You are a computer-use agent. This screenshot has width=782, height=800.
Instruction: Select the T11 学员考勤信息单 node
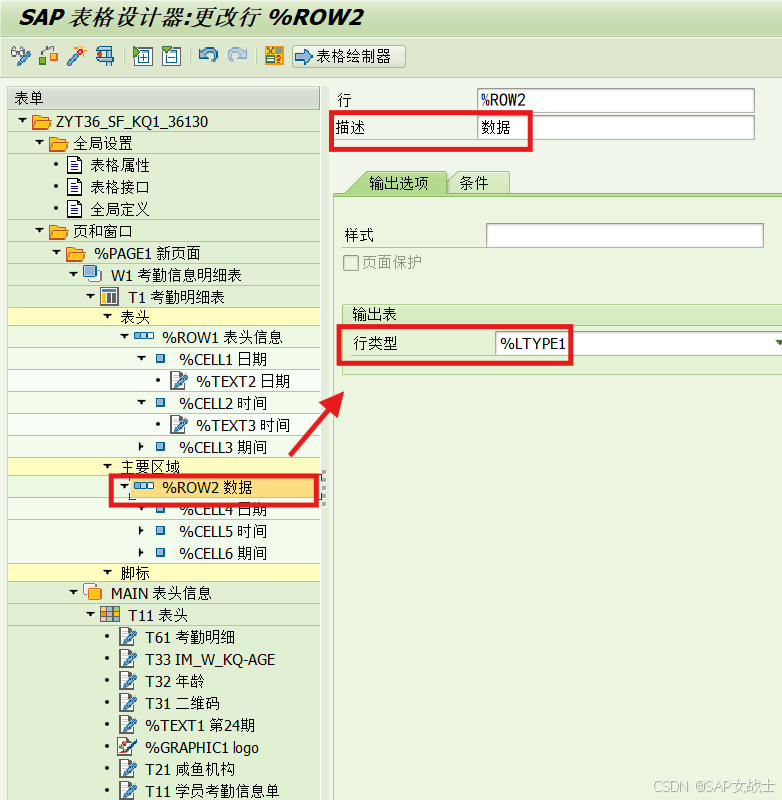pos(212,791)
